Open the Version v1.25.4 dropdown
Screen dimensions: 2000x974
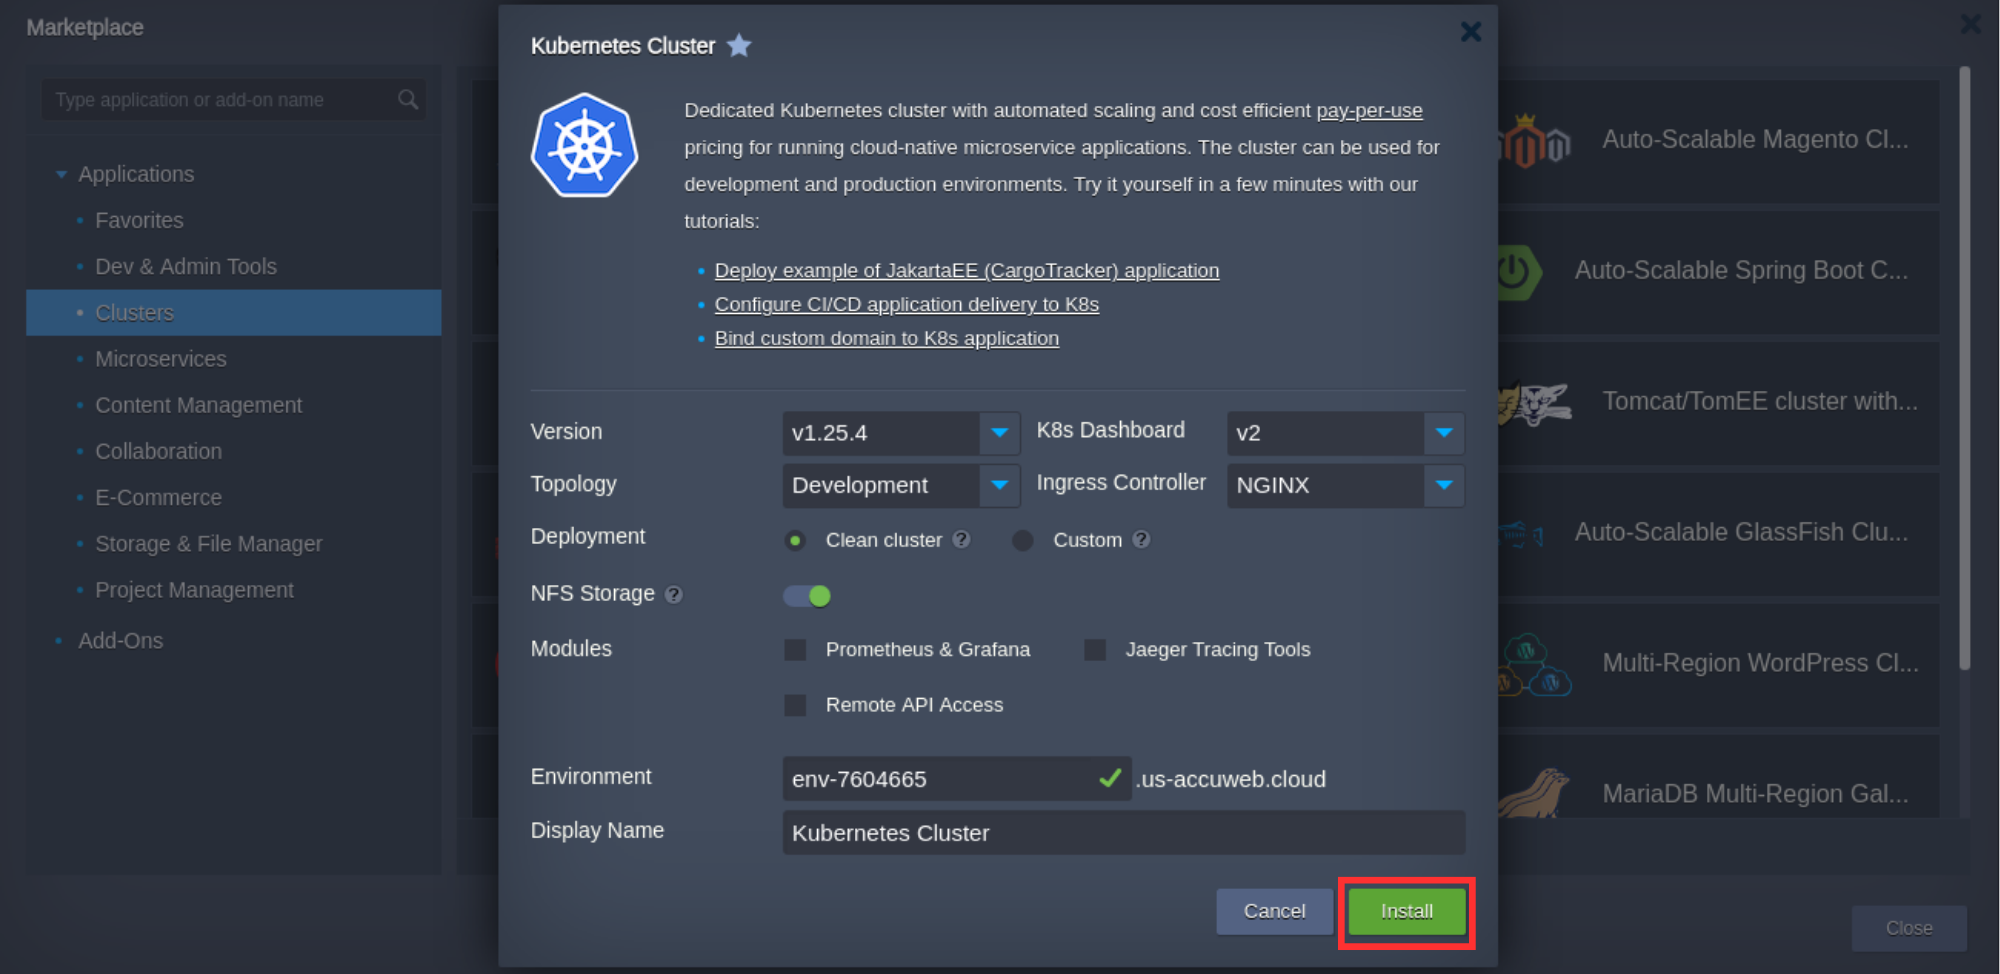click(999, 433)
